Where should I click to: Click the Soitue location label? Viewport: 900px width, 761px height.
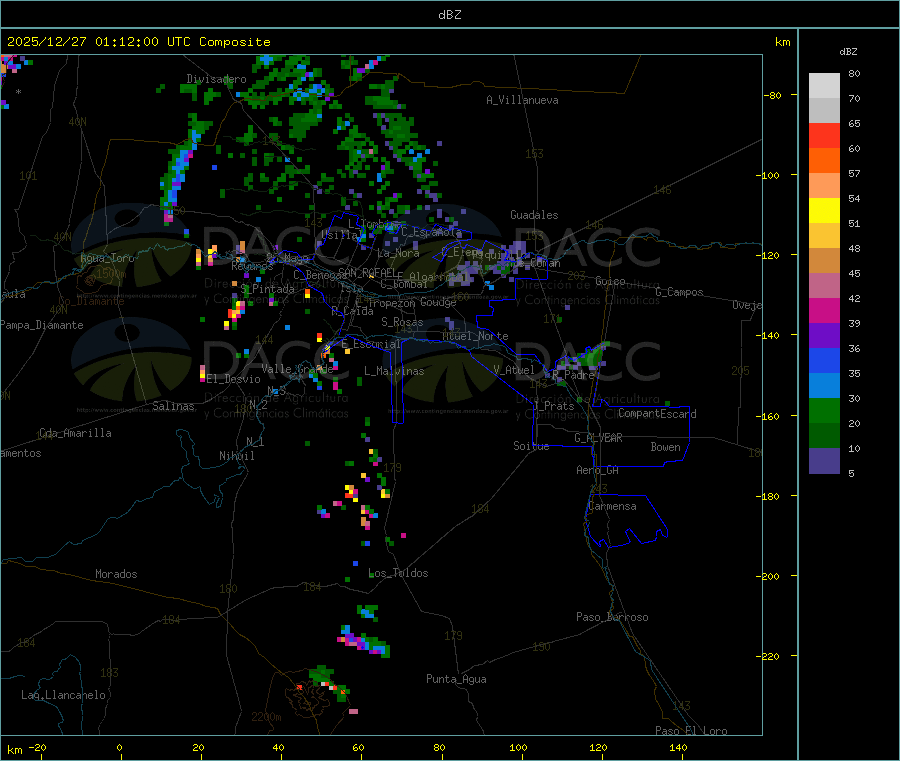(x=531, y=446)
